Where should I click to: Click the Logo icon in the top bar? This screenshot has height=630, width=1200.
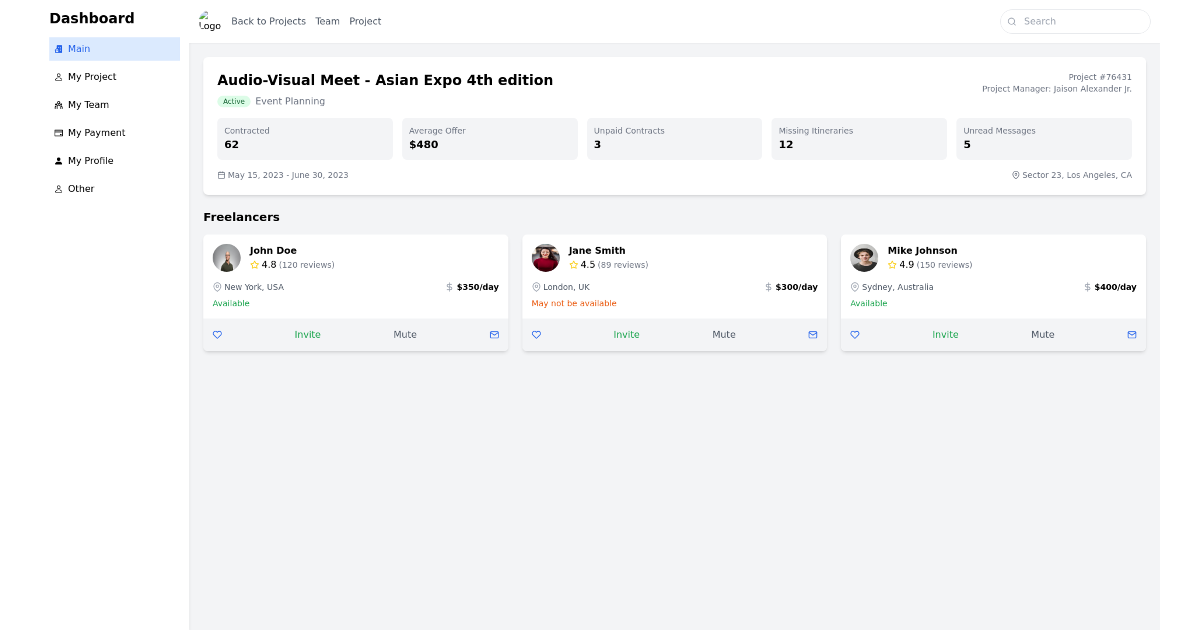(x=209, y=20)
